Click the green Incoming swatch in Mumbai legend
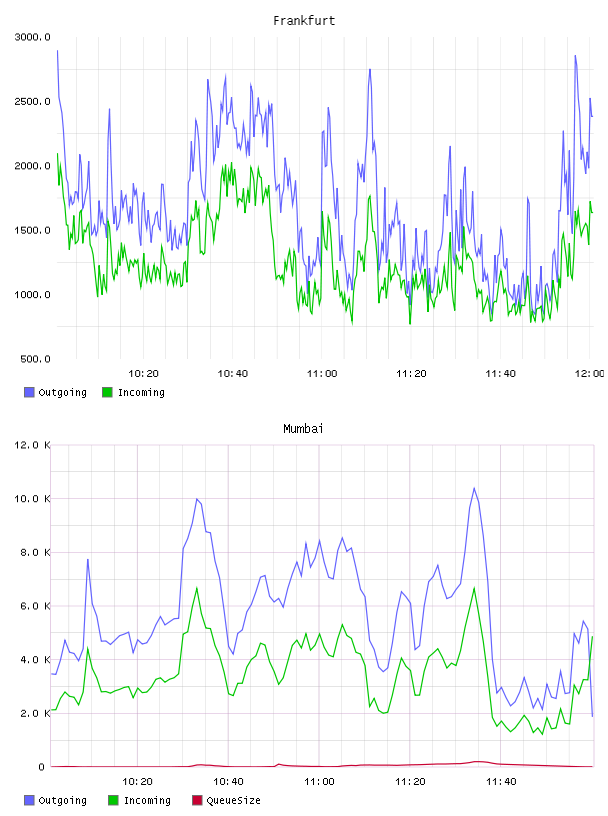 click(113, 800)
